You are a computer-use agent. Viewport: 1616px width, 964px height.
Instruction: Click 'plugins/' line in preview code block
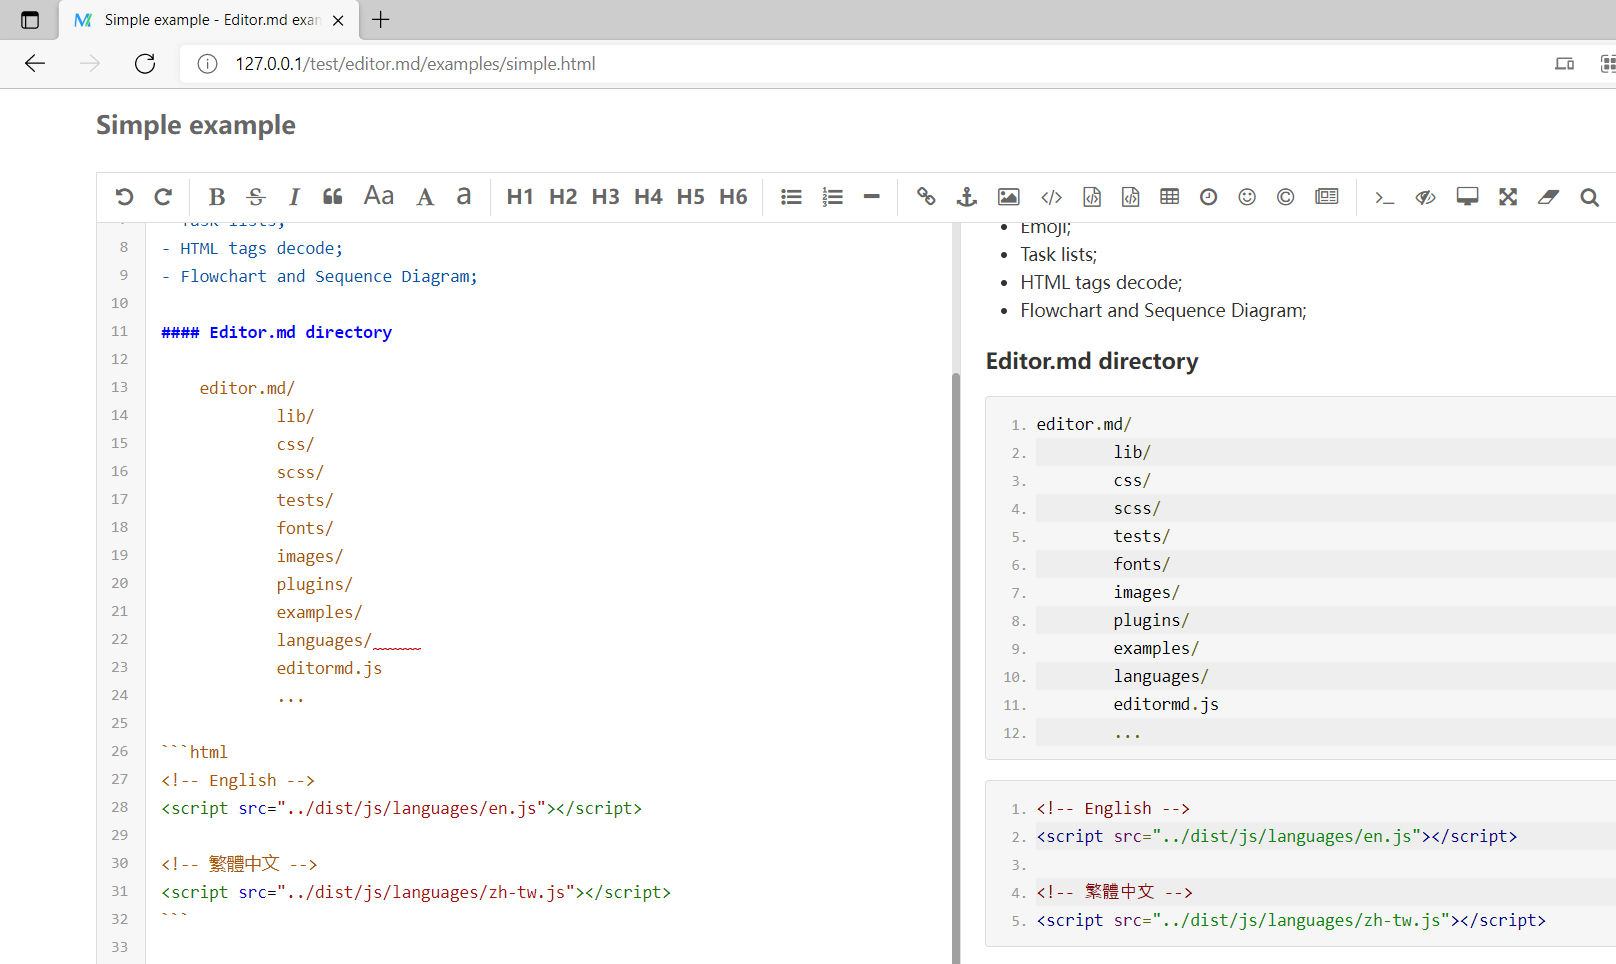[1151, 620]
